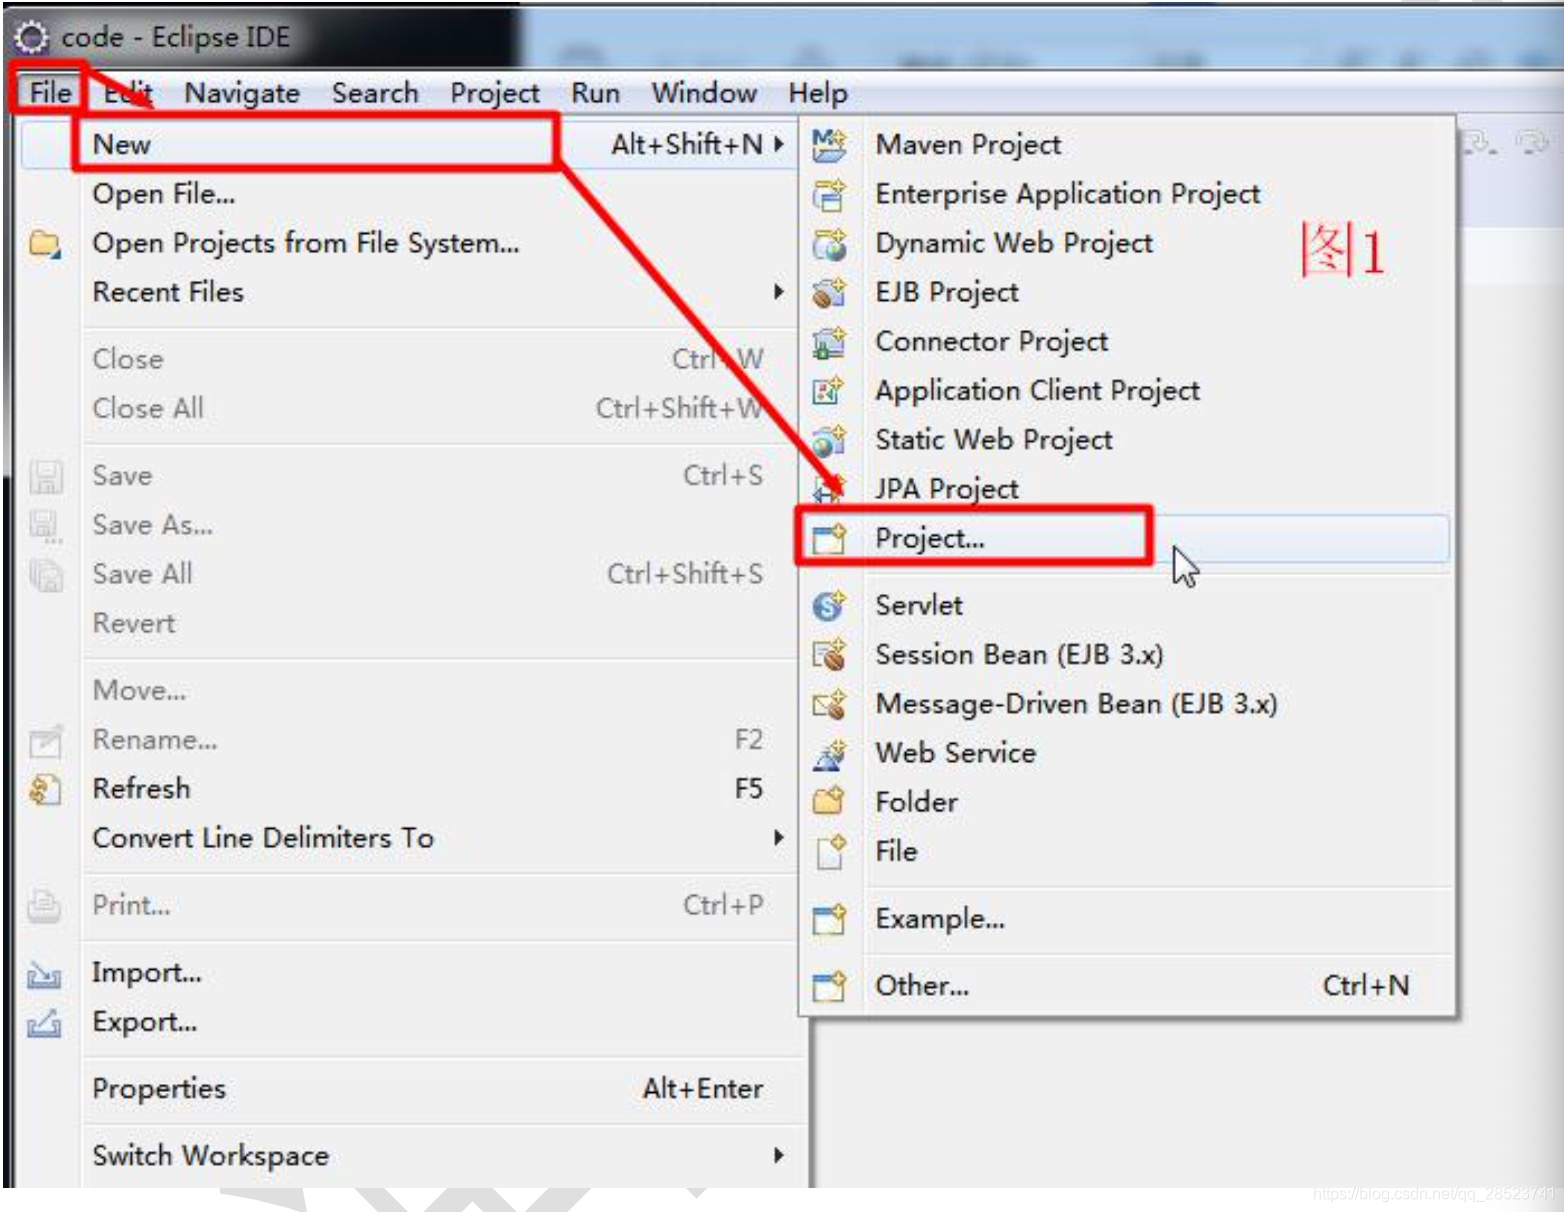Open the Window menu
This screenshot has height=1212, width=1564.
pos(704,93)
